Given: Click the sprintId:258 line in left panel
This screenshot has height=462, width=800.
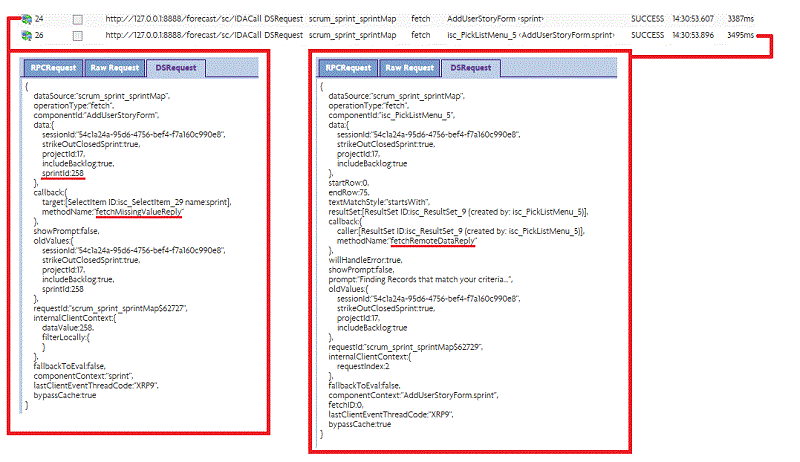Looking at the screenshot, I should [x=62, y=171].
